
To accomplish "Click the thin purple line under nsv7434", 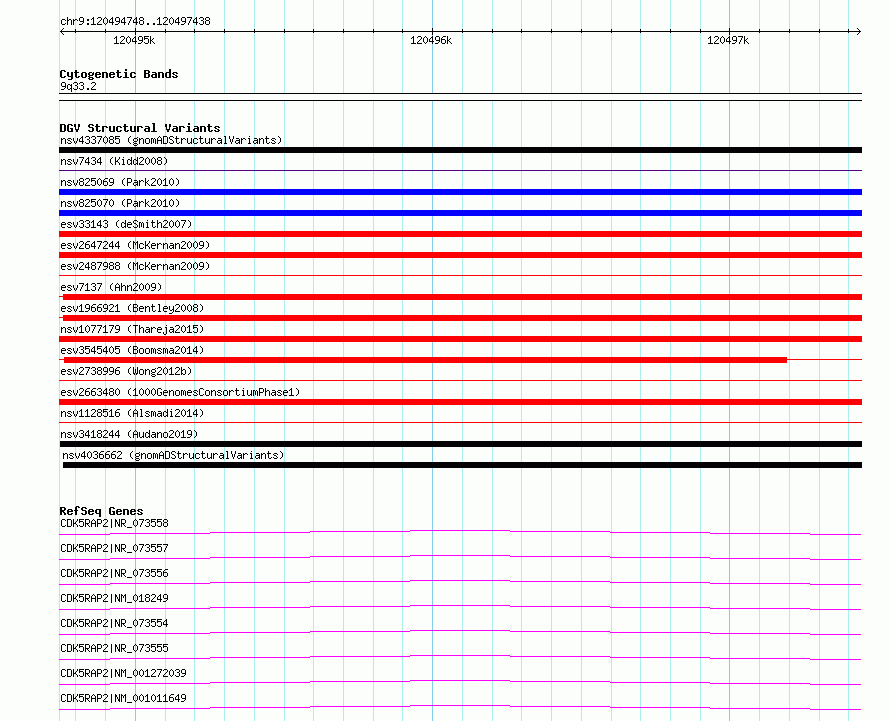I will click(460, 171).
